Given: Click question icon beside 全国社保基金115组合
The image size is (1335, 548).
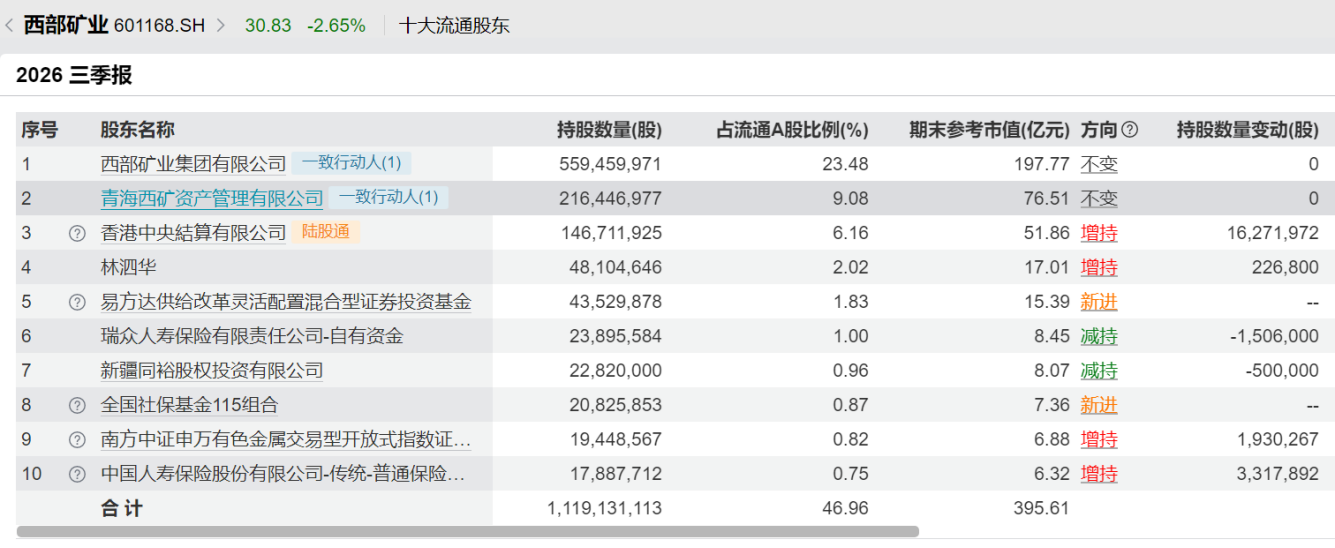Looking at the screenshot, I should (x=77, y=405).
